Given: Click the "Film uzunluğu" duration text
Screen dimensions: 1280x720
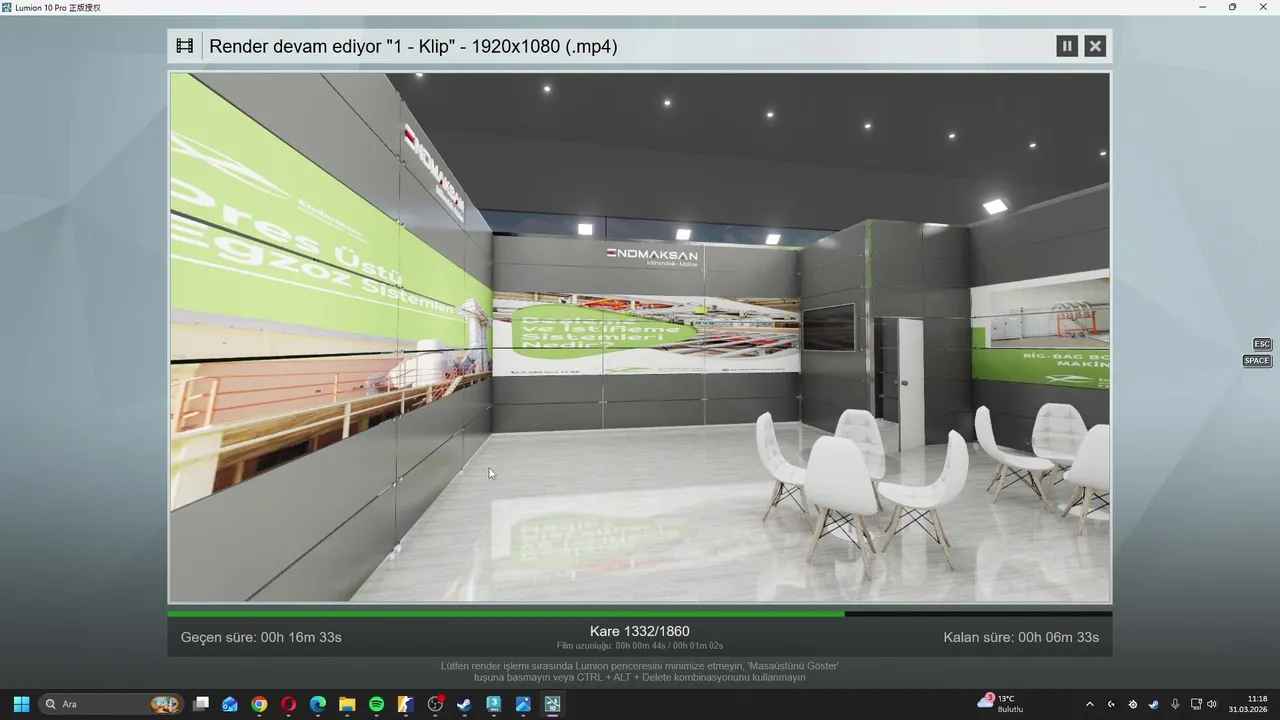Looking at the screenshot, I should click(x=640, y=646).
